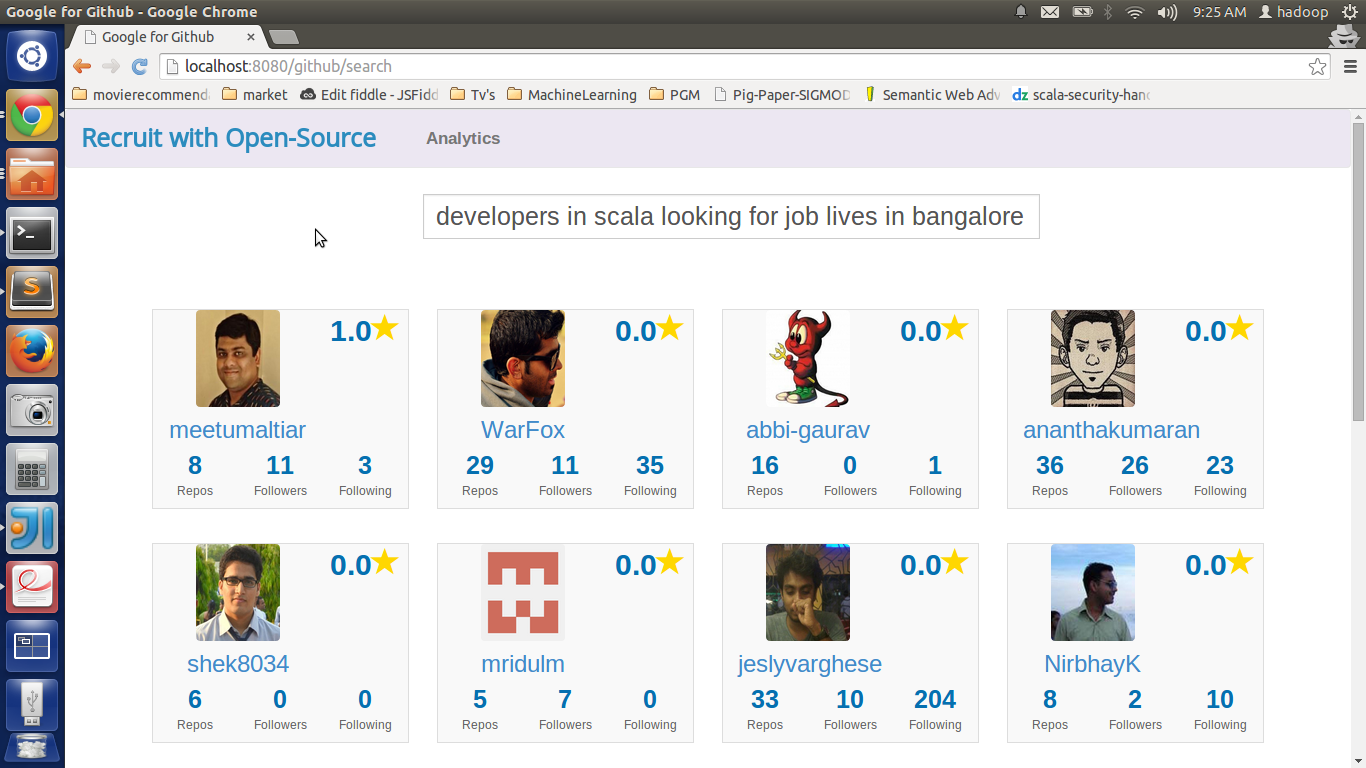Viewport: 1366px width, 768px height.
Task: Open the Analytics nav item
Action: (x=463, y=138)
